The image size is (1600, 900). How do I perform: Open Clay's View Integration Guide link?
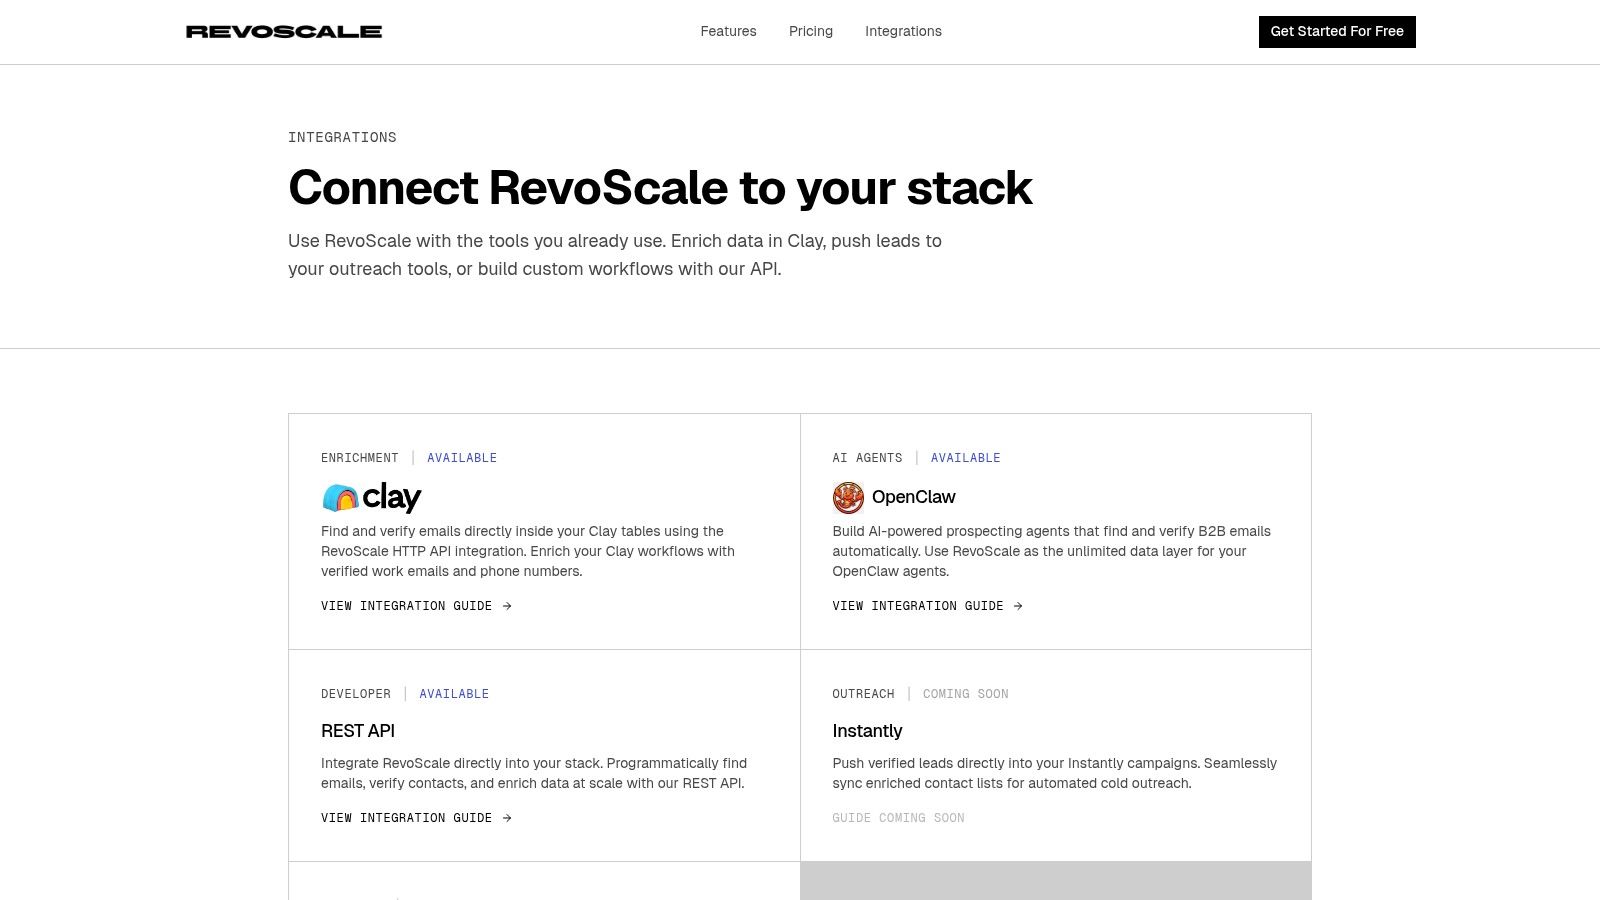(416, 606)
